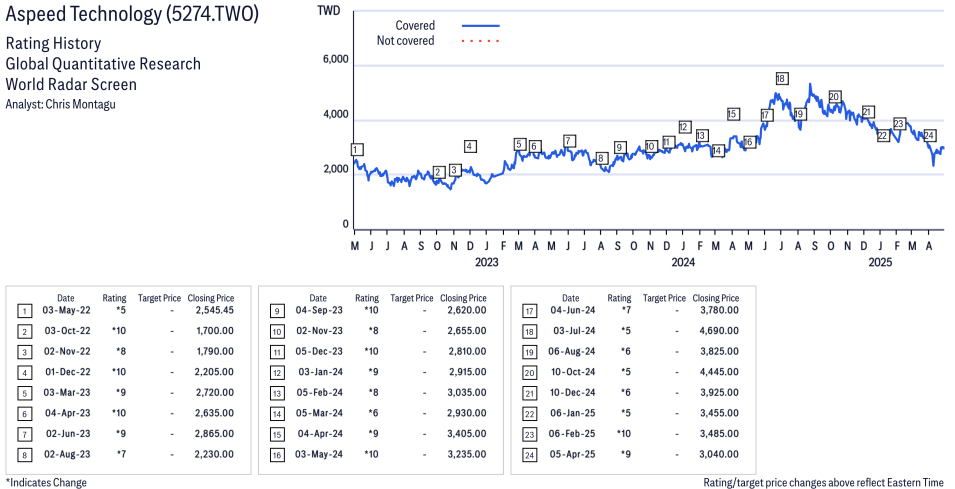Click the boxed number 2 beside 03-Oct-22
This screenshot has height=489, width=955.
[x=24, y=332]
